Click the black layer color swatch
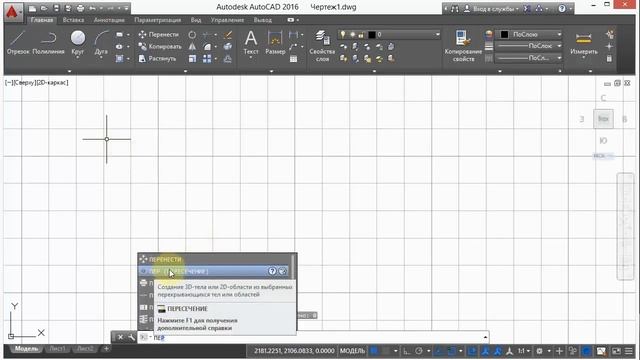 (x=372, y=35)
